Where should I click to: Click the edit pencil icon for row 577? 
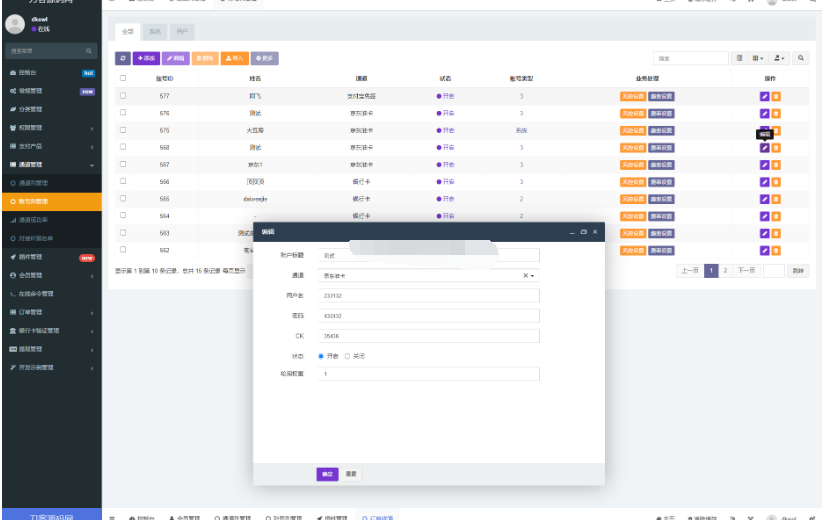coord(765,96)
